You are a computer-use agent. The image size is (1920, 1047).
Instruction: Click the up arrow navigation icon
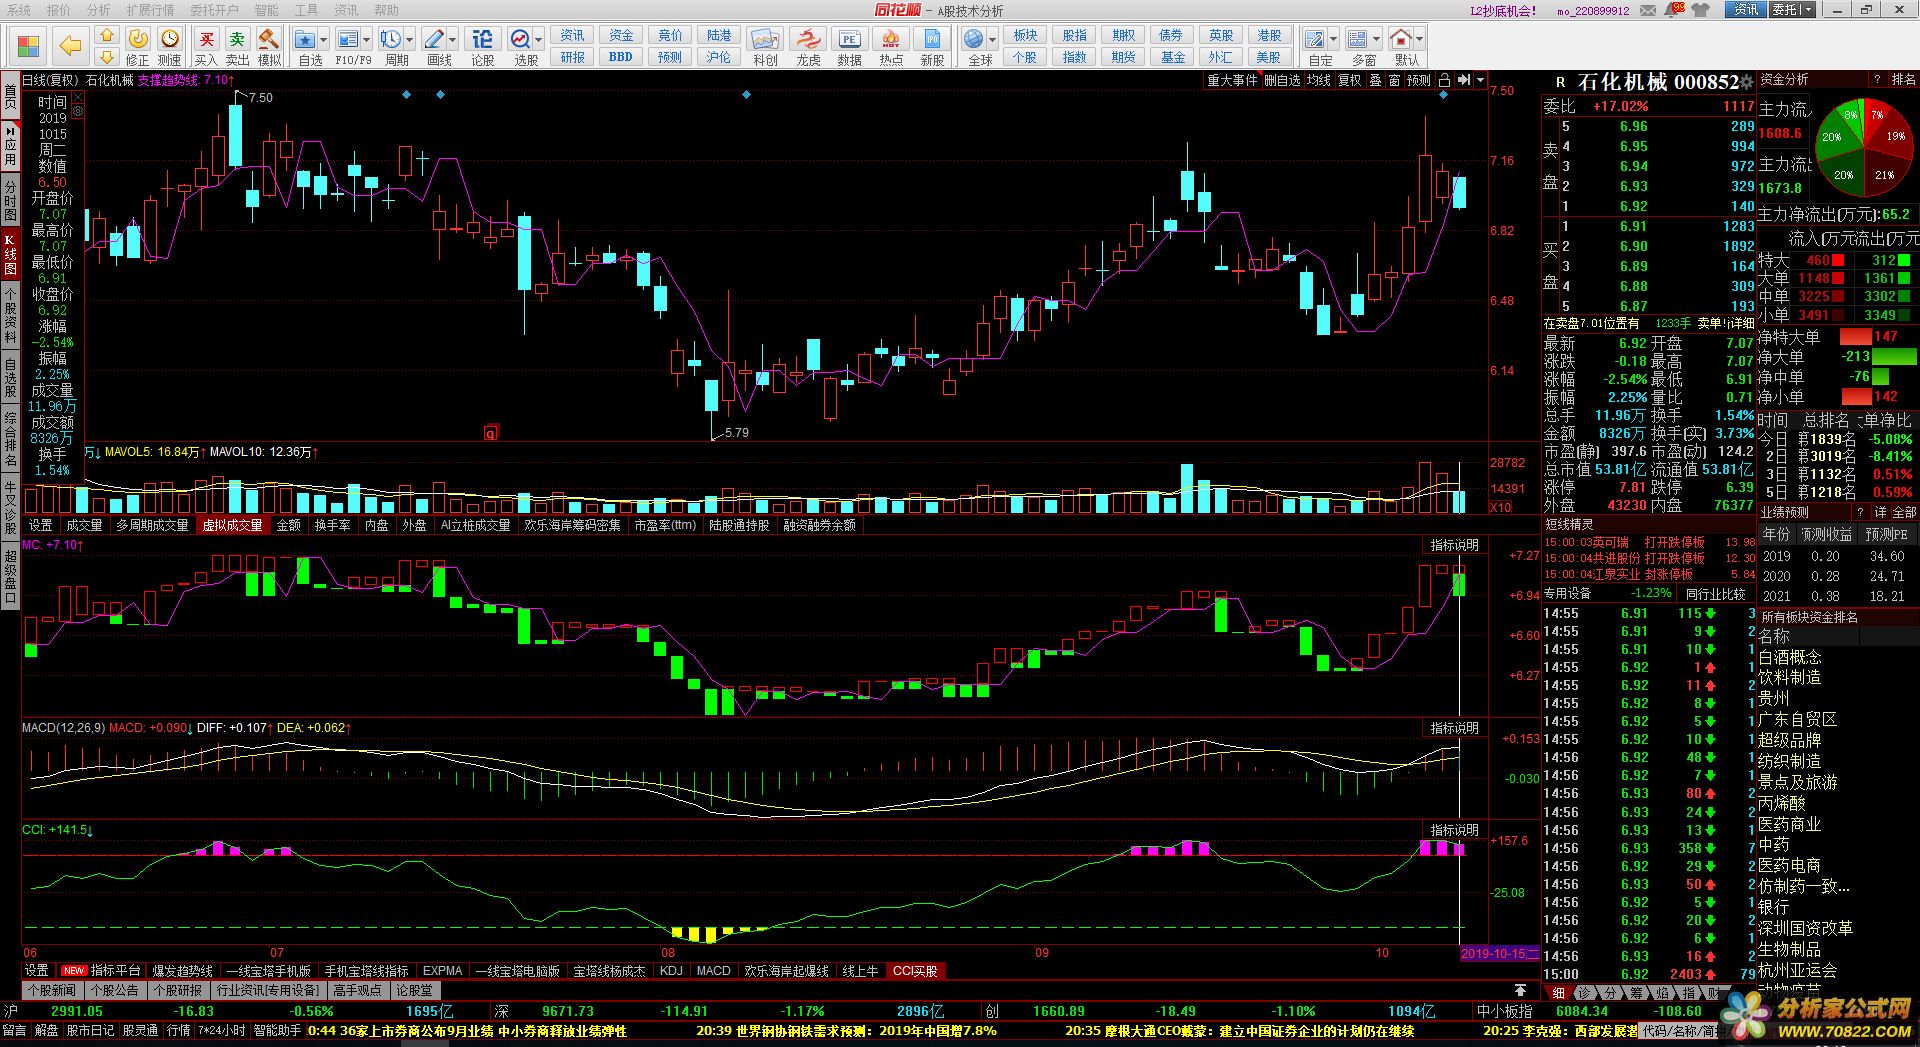106,36
